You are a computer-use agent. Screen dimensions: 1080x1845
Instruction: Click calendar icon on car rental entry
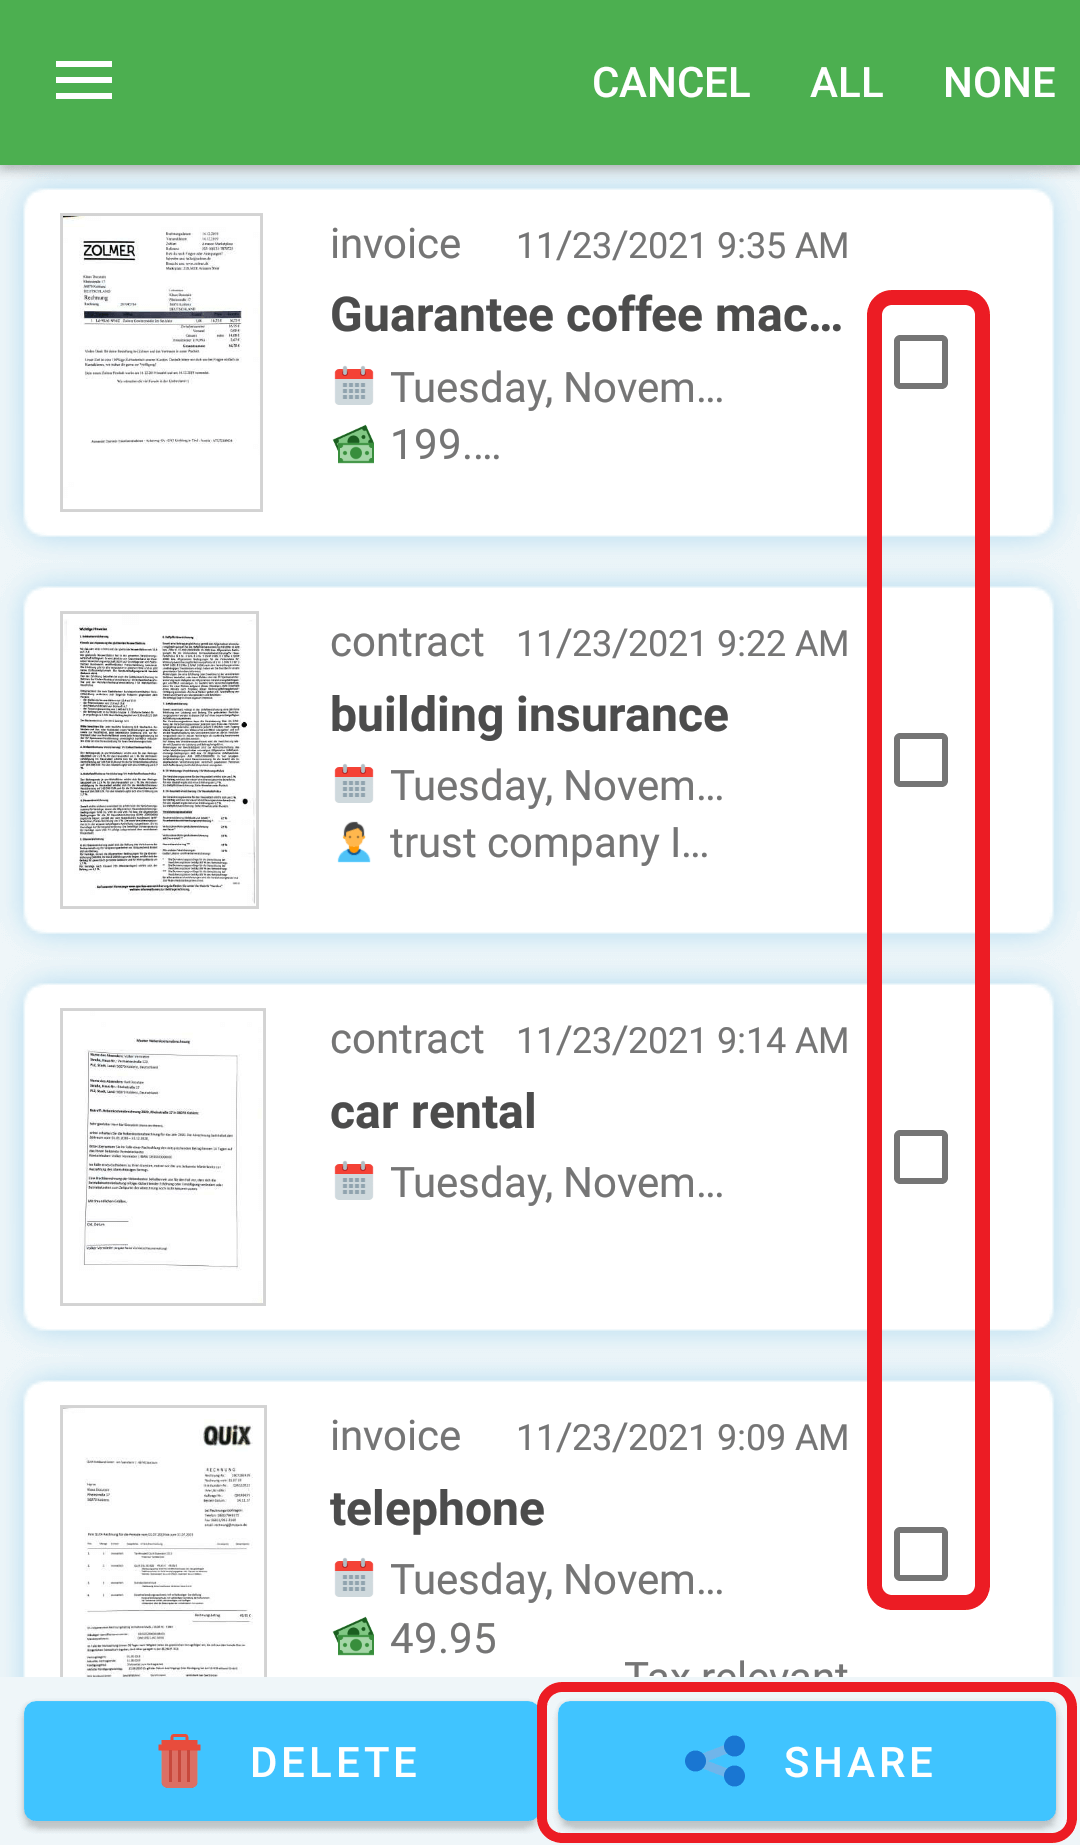[354, 1182]
